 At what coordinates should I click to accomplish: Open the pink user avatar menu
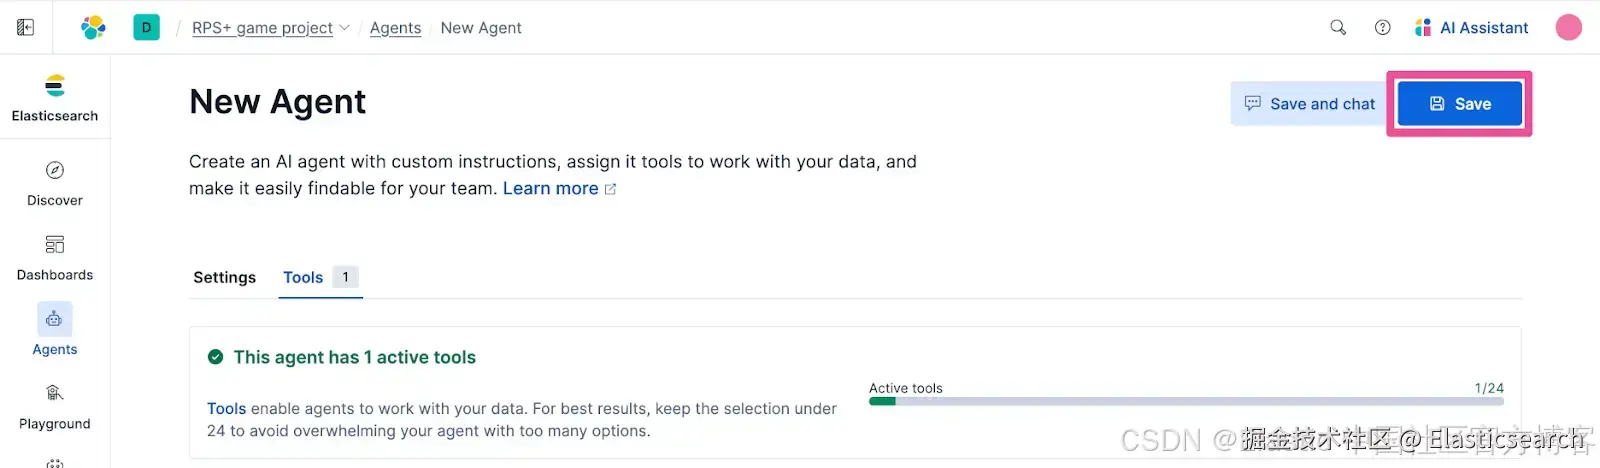(x=1568, y=28)
